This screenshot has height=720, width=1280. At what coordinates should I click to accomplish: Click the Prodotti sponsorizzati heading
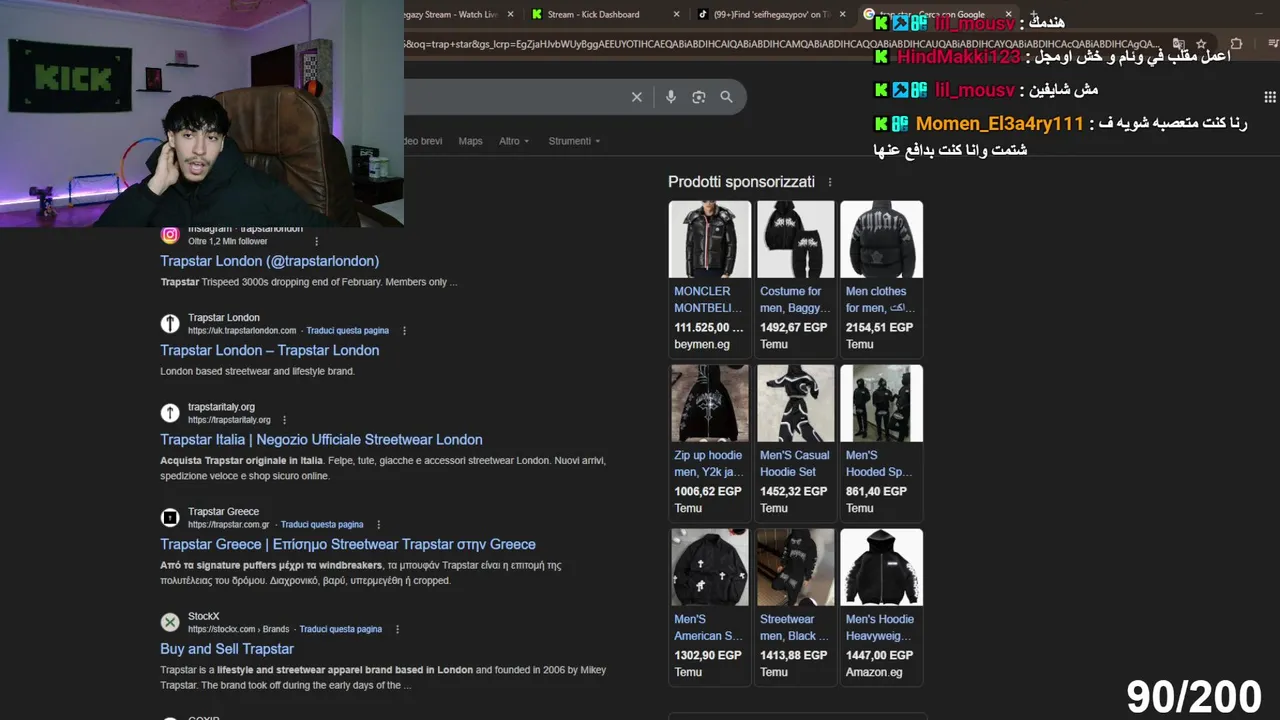point(741,182)
